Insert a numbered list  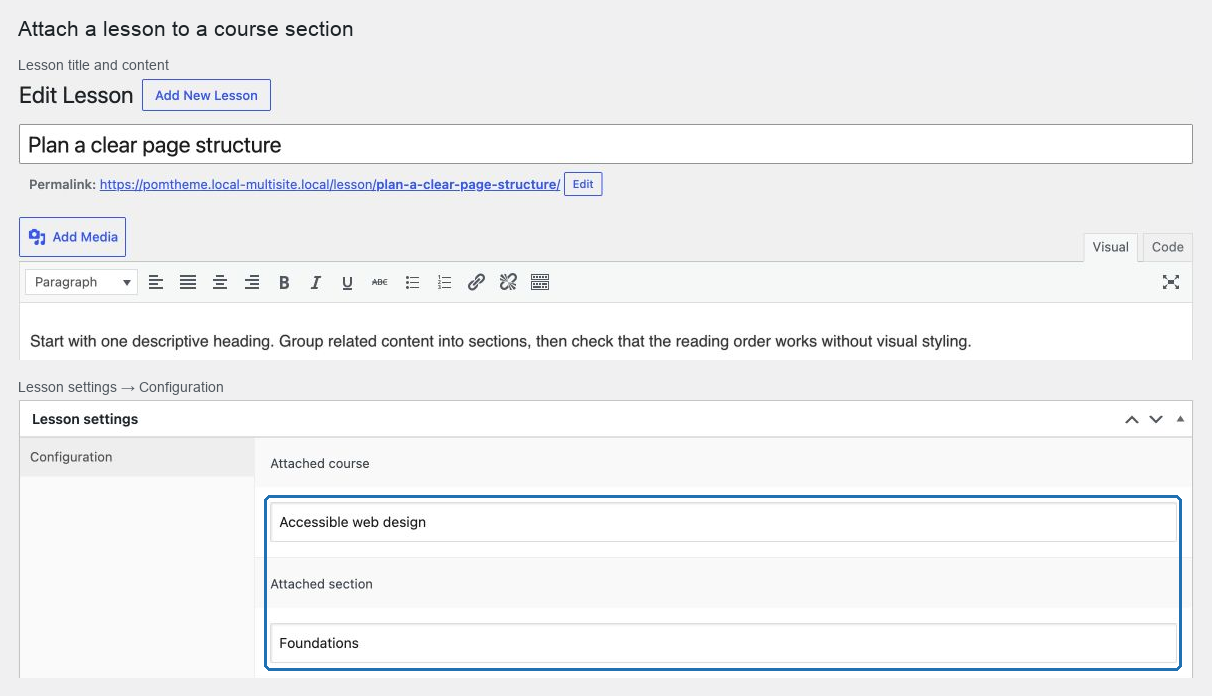pyautogui.click(x=444, y=282)
